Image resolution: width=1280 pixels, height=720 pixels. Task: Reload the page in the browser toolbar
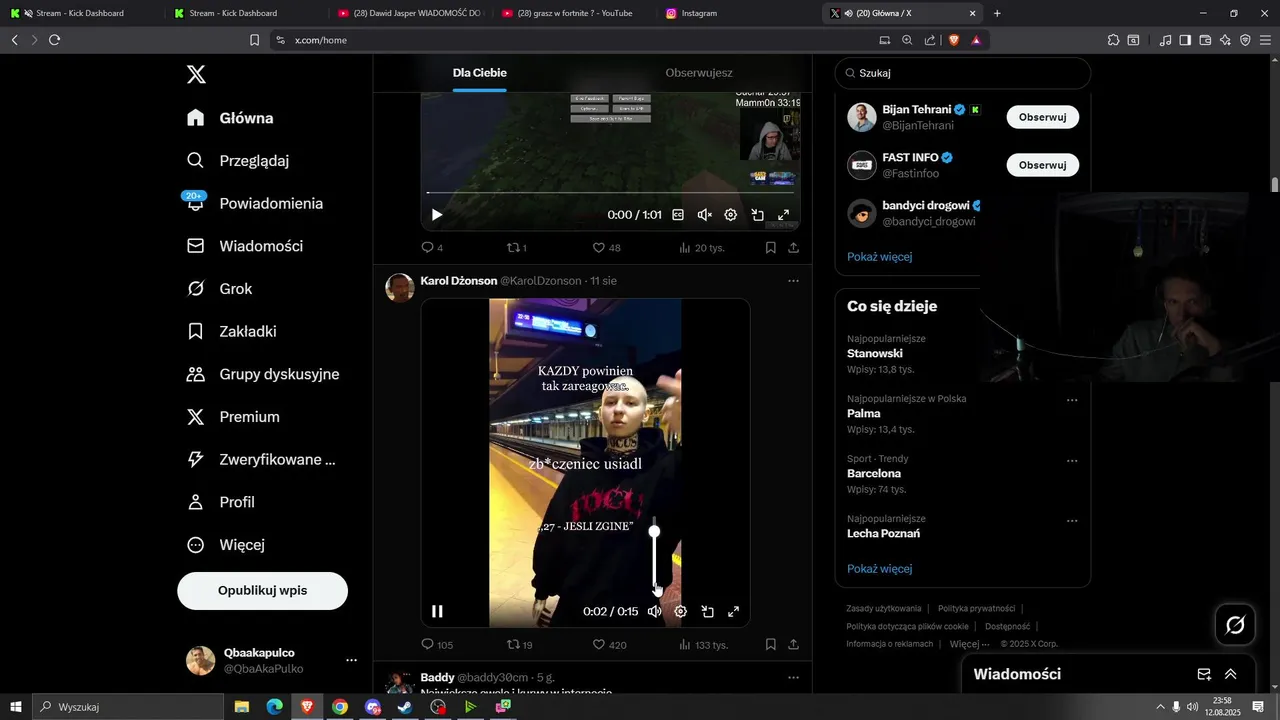[54, 40]
